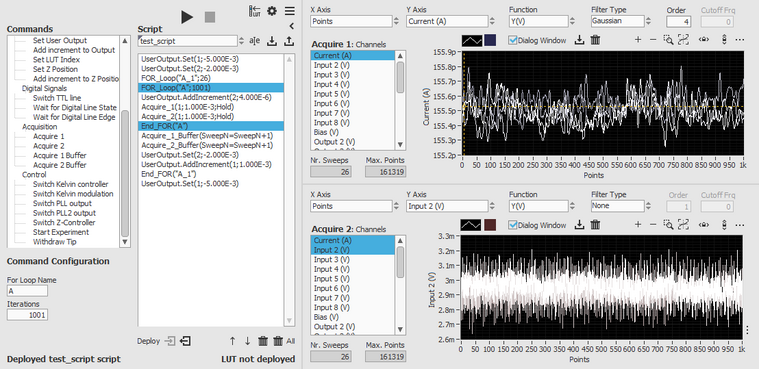This screenshot has height=369, width=759.
Task: Change Acquire 1 Function Y(V) selector
Action: tap(538, 21)
